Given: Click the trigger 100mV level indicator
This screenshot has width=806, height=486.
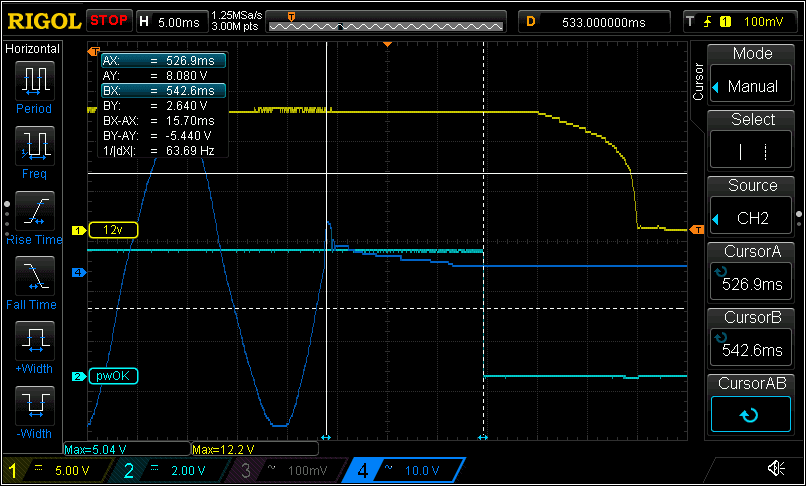Looking at the screenshot, I should 763,22.
